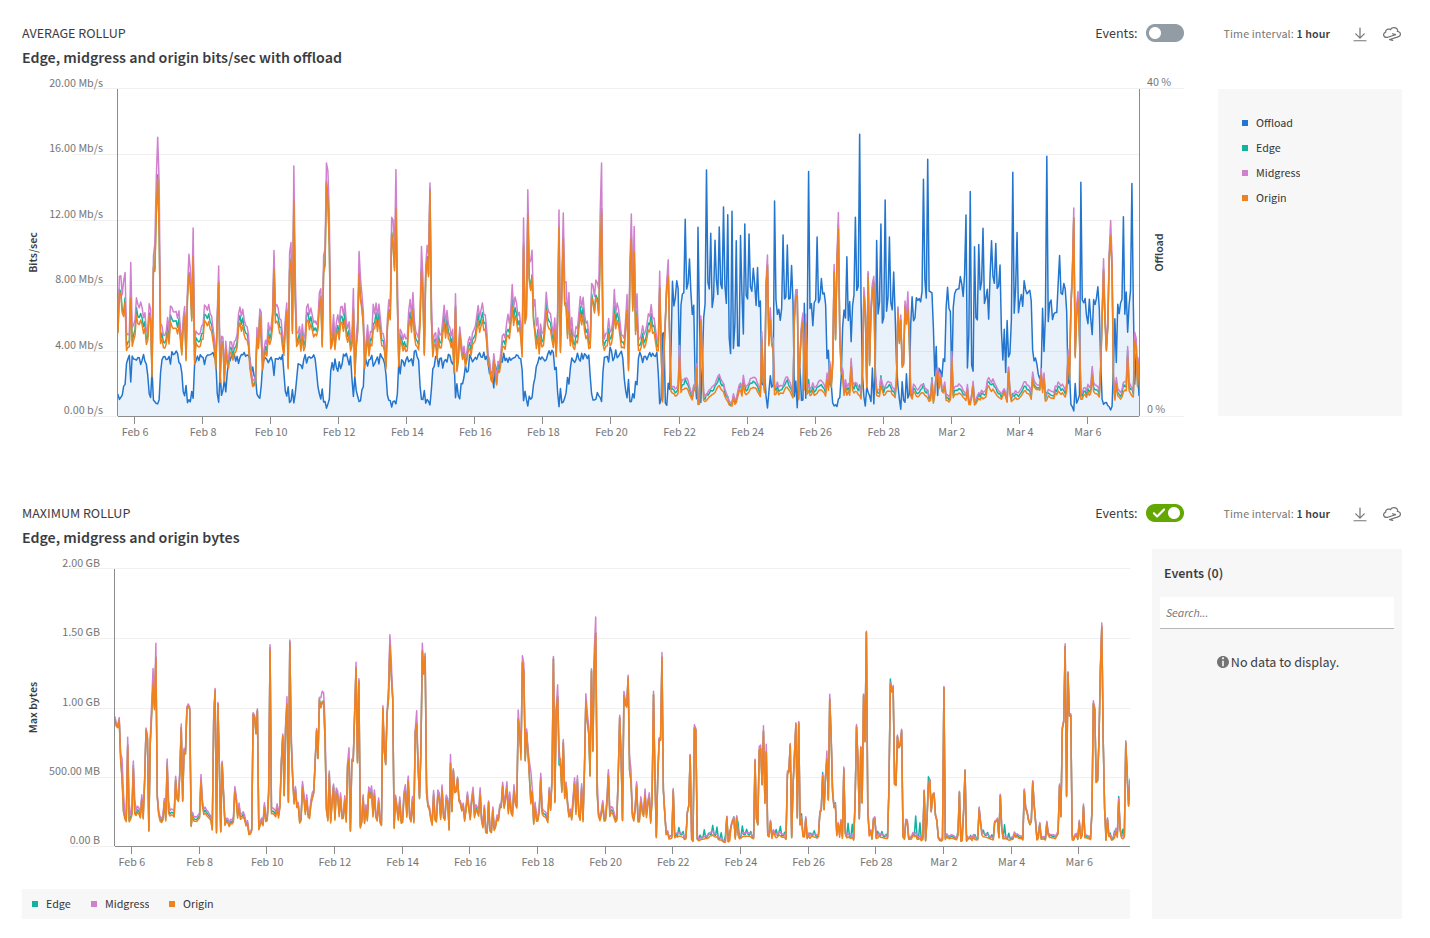The image size is (1430, 938).
Task: Open cloud export on the Maximum Rollup chart
Action: point(1392,513)
